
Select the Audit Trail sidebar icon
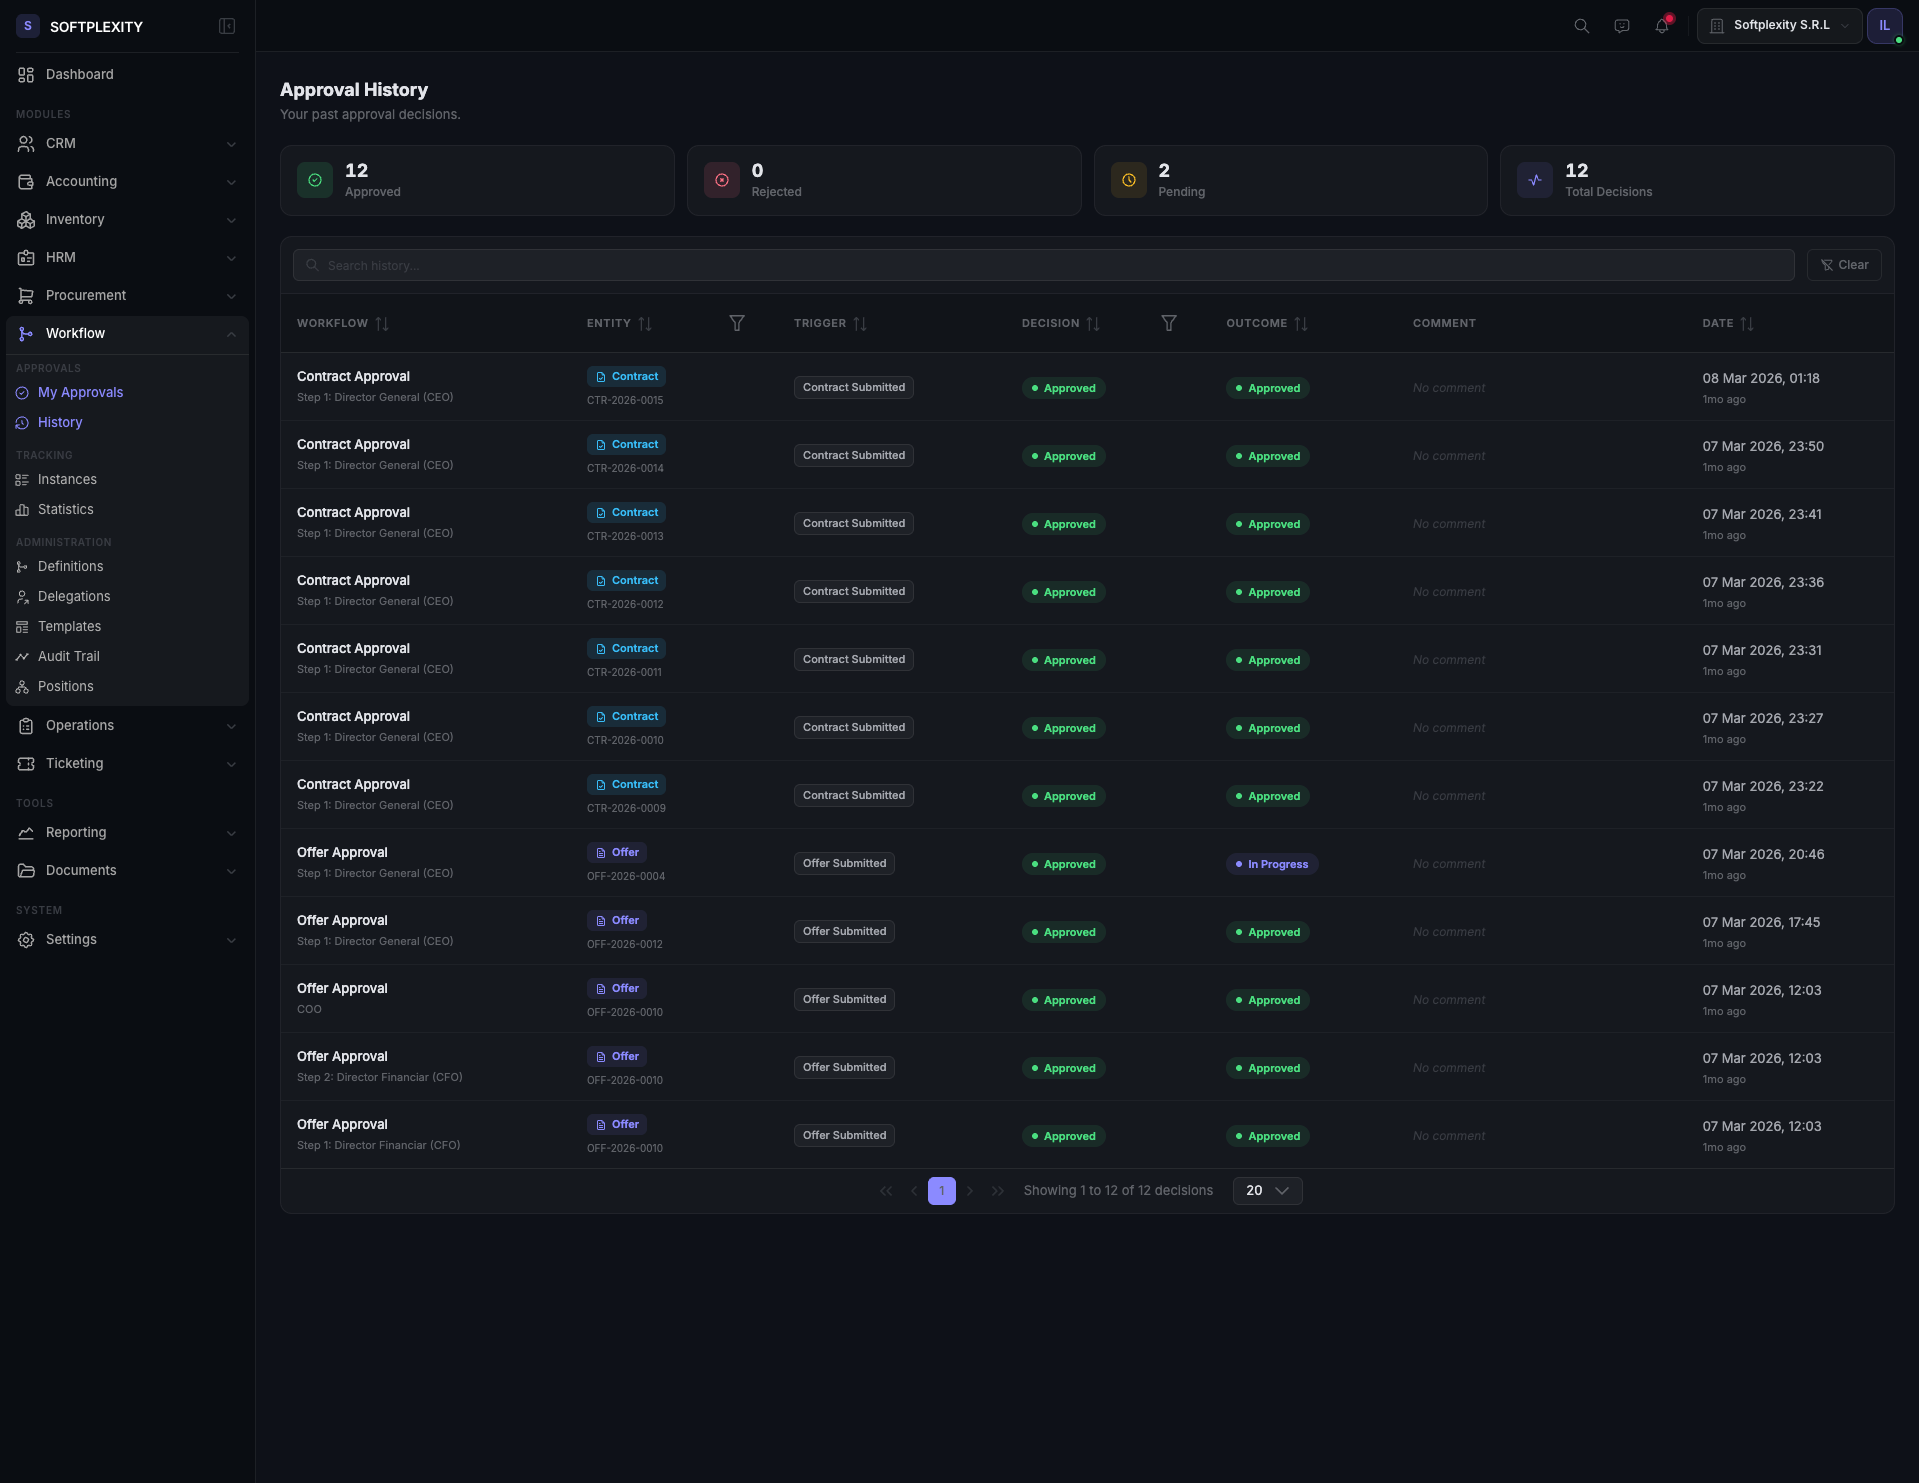[x=23, y=656]
